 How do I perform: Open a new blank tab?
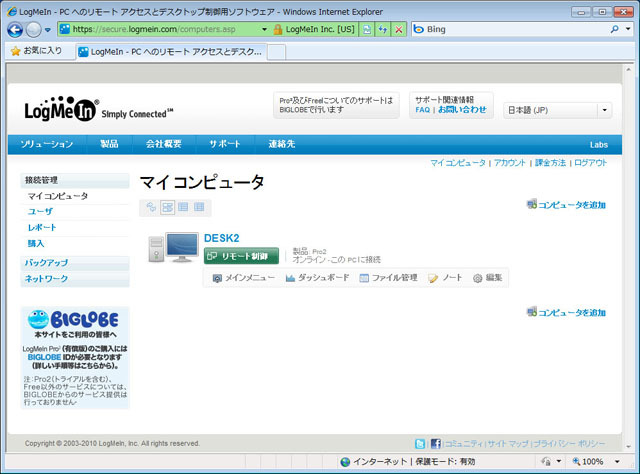276,52
